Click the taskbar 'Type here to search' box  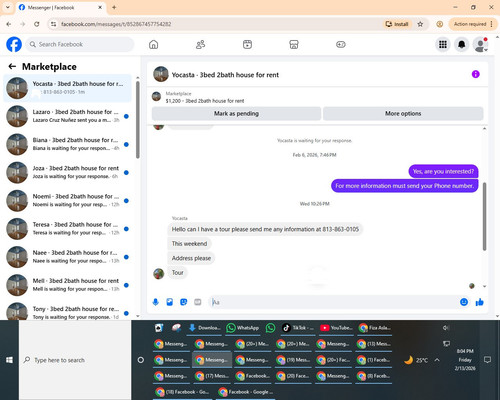pyautogui.click(x=75, y=360)
